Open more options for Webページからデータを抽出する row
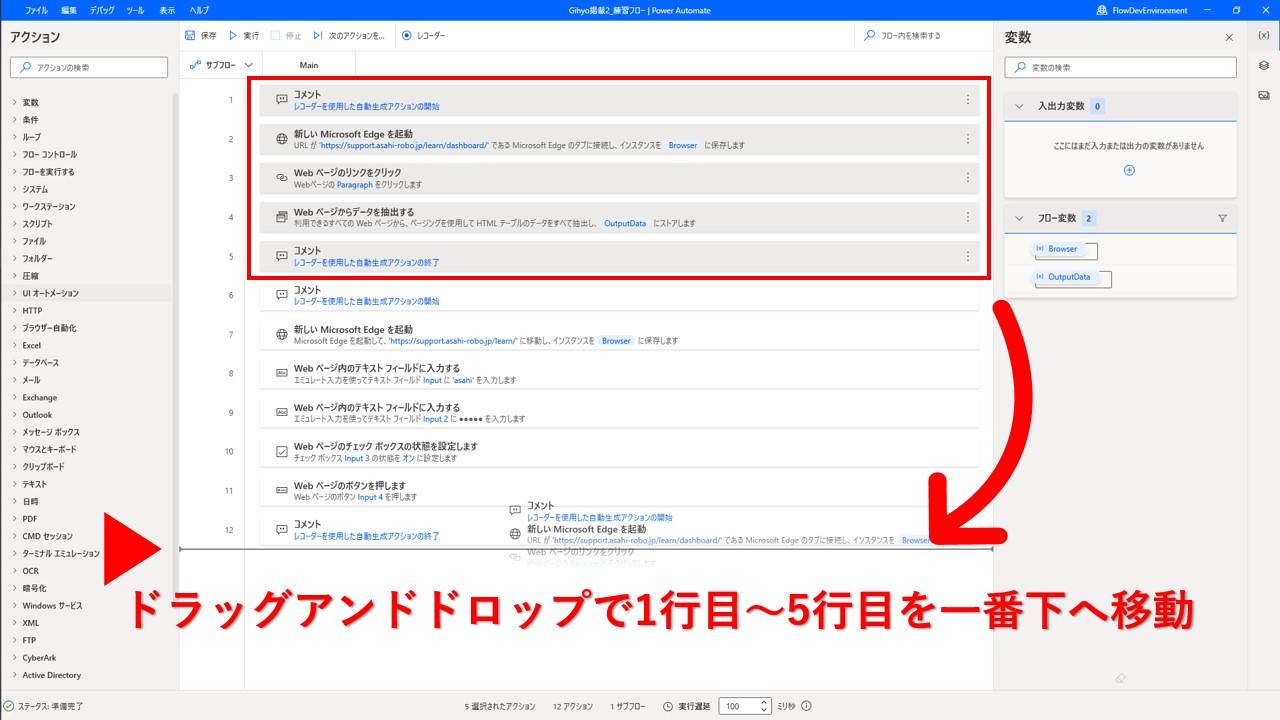Viewport: 1280px width, 720px height. 967,217
